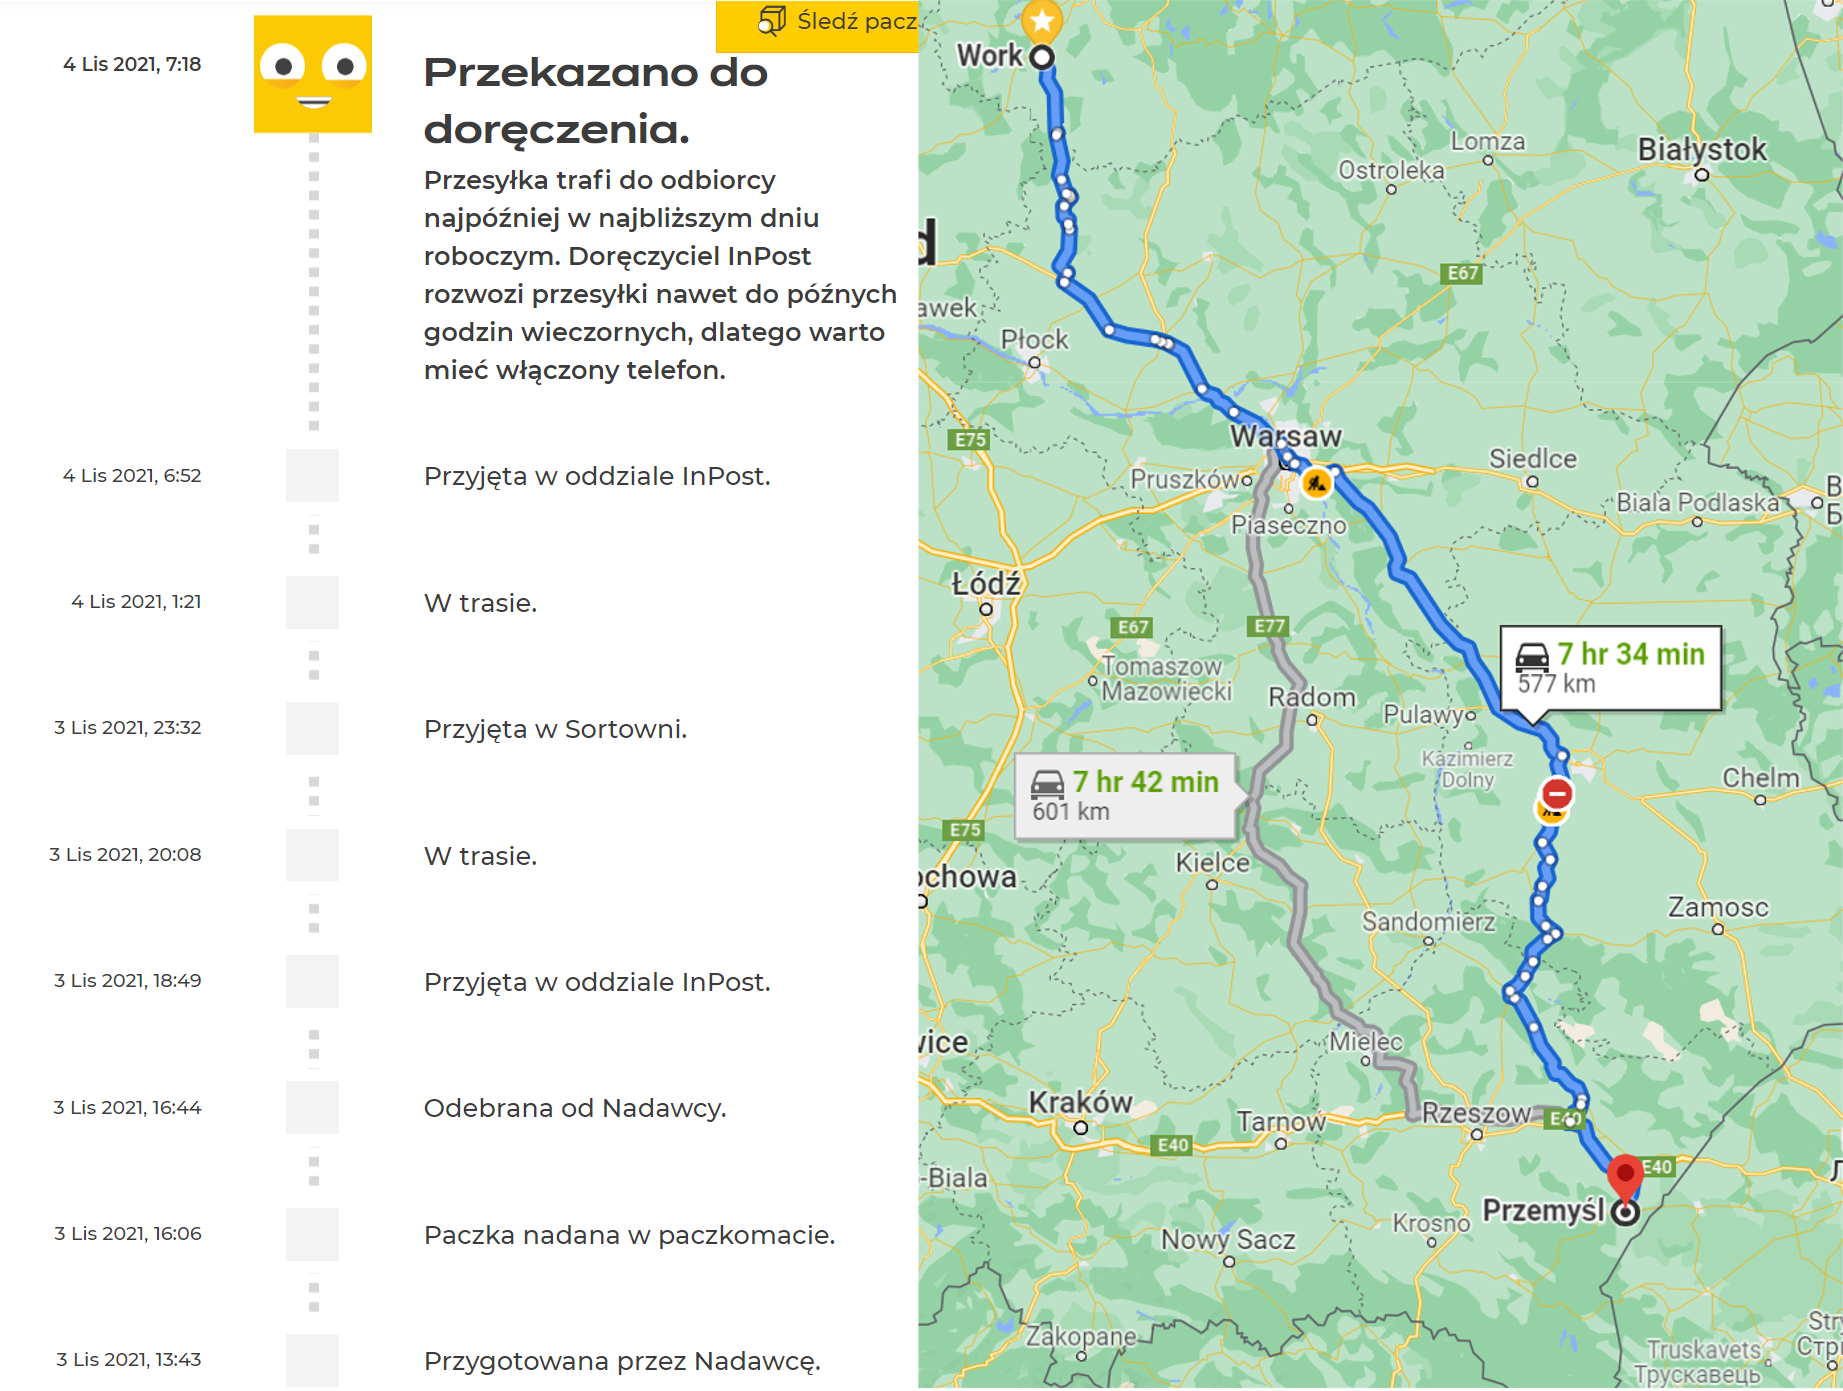Click the Zamosc city label
Image resolution: width=1843 pixels, height=1391 pixels.
(1718, 908)
